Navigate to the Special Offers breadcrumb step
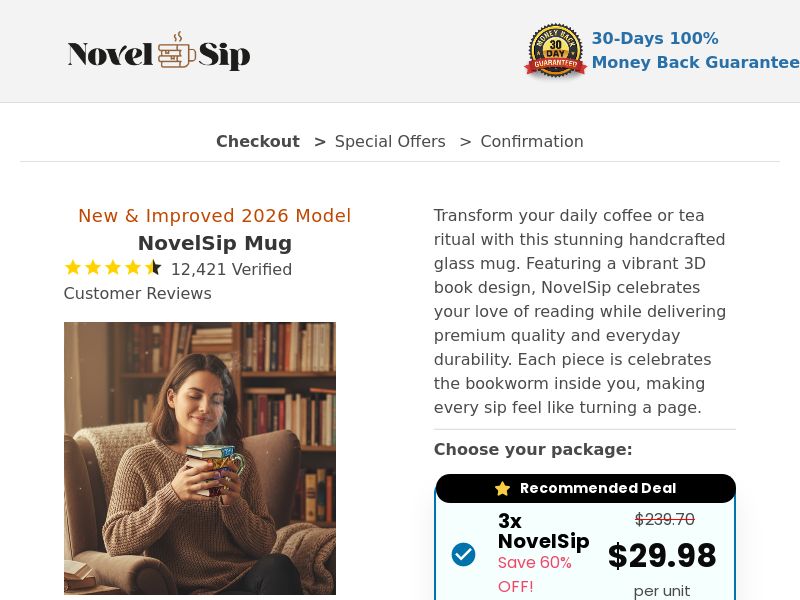 click(x=390, y=141)
